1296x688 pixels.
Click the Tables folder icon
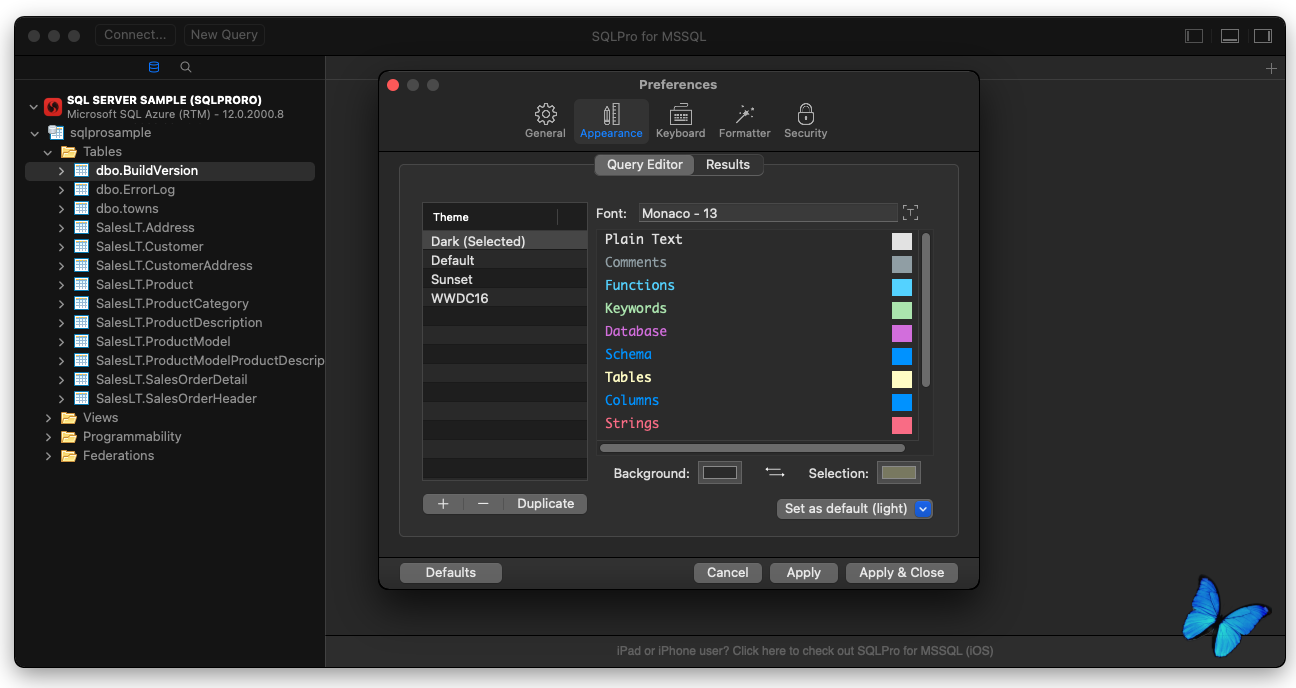[x=69, y=151]
